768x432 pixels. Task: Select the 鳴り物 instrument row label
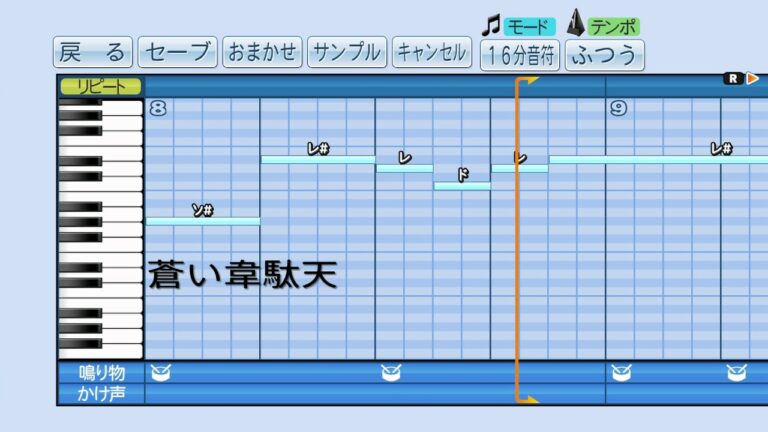point(101,373)
